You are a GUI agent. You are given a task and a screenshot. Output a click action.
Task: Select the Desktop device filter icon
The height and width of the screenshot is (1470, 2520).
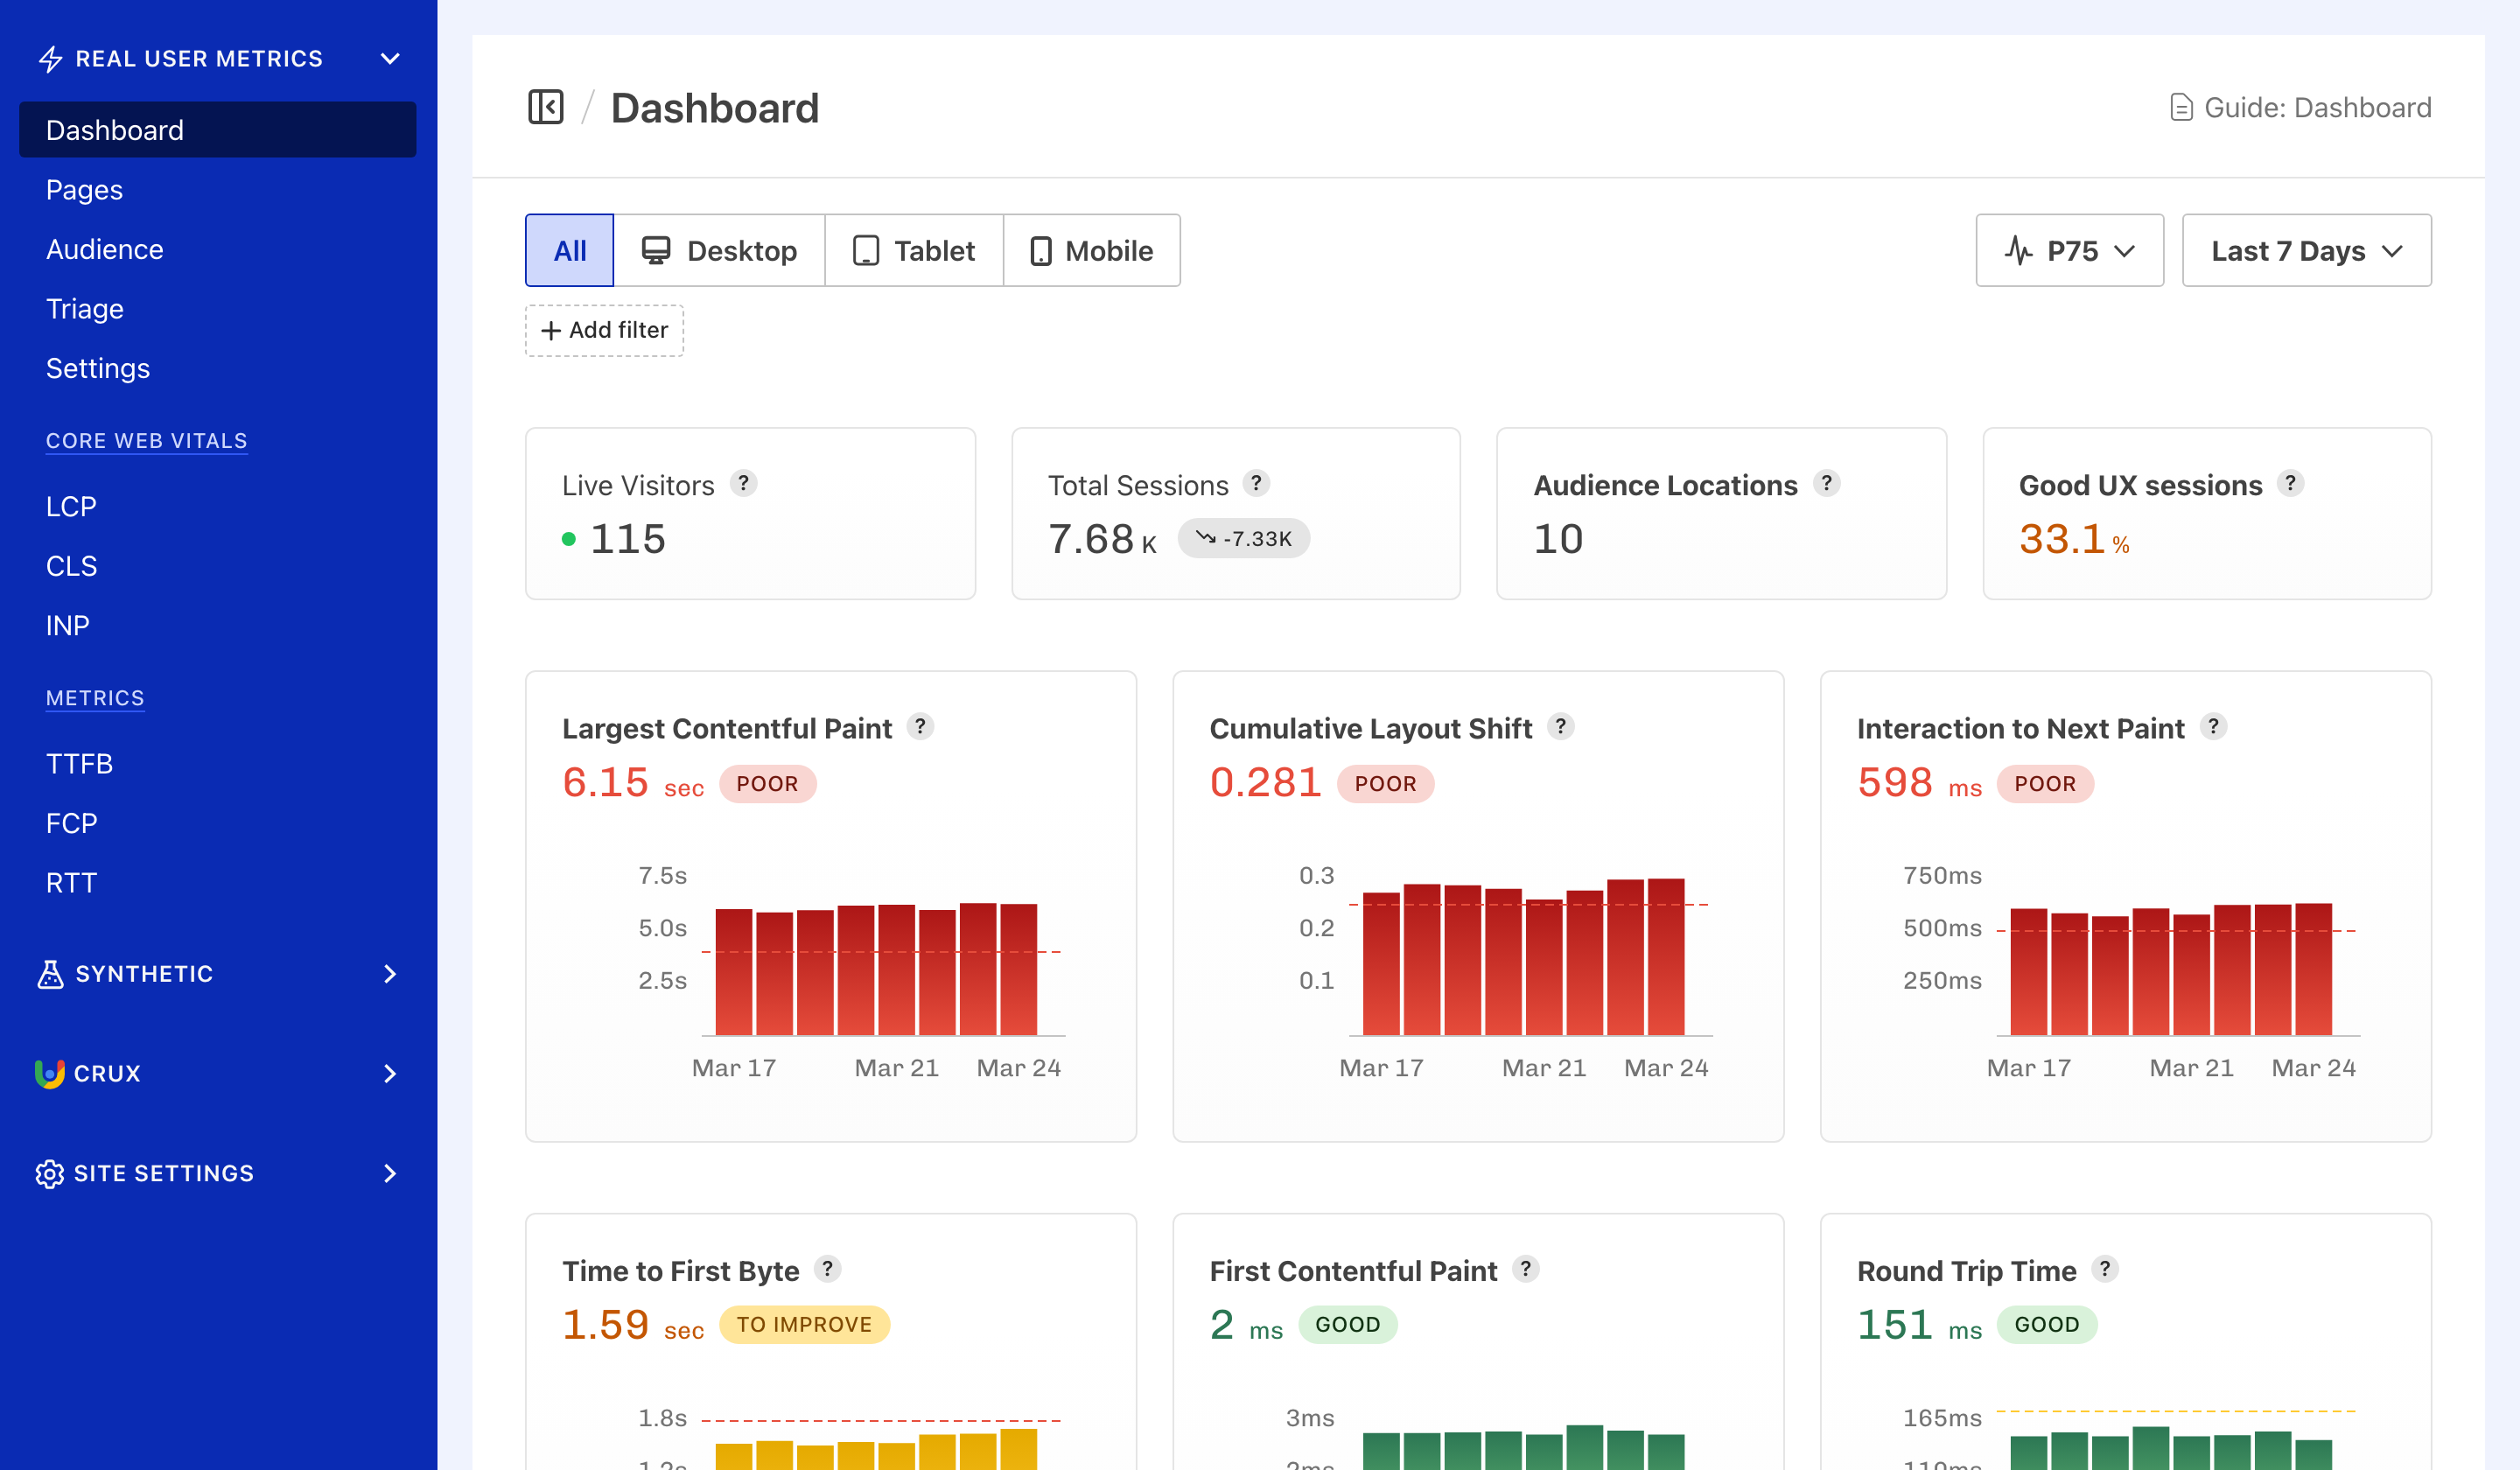657,250
